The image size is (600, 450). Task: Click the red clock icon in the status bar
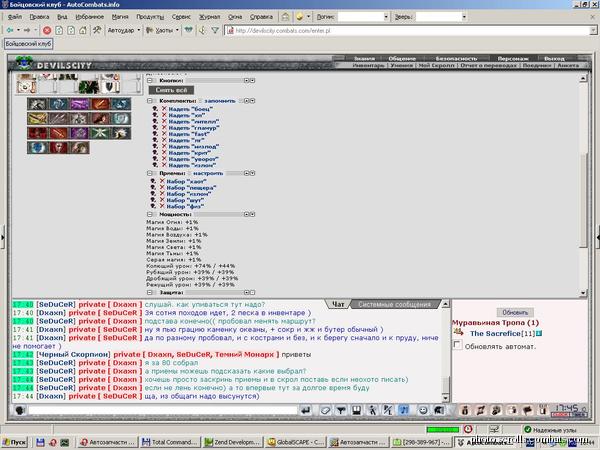468,429
